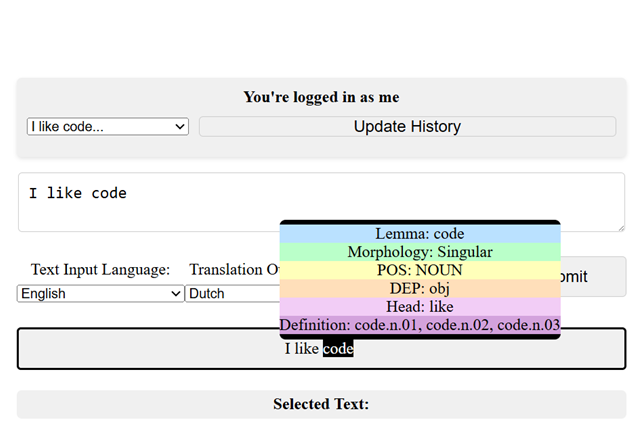Grab the text area resize handle
Viewport: 643px width, 428px height.
619,226
